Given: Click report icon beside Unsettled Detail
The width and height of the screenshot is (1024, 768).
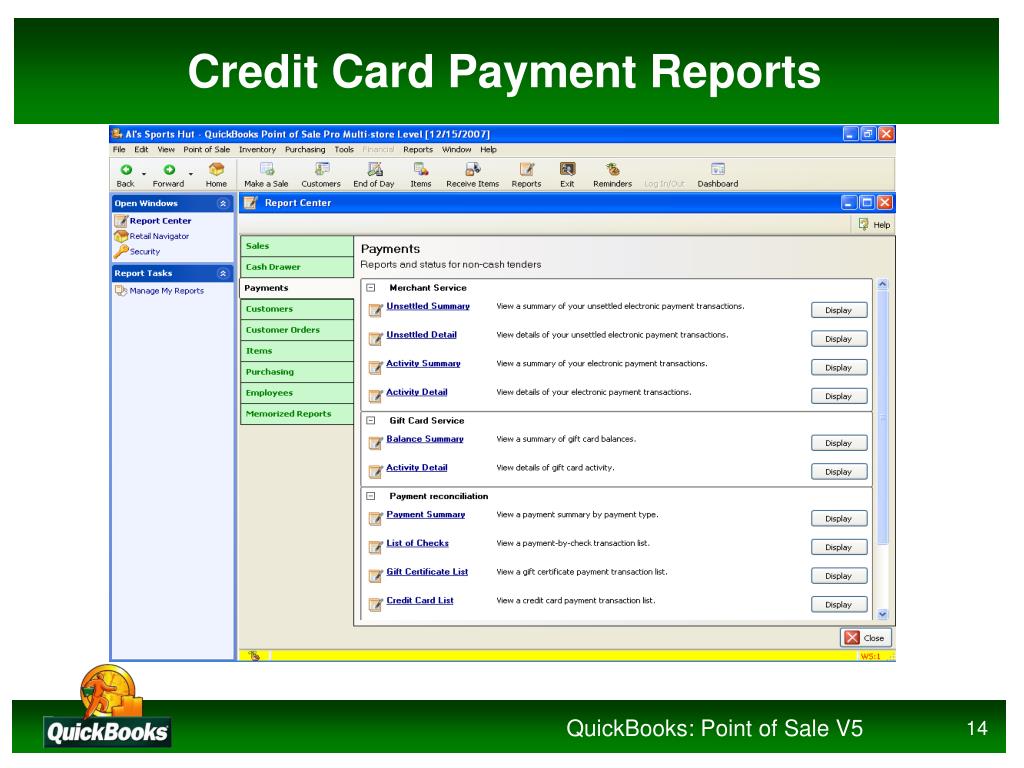Looking at the screenshot, I should pyautogui.click(x=376, y=338).
